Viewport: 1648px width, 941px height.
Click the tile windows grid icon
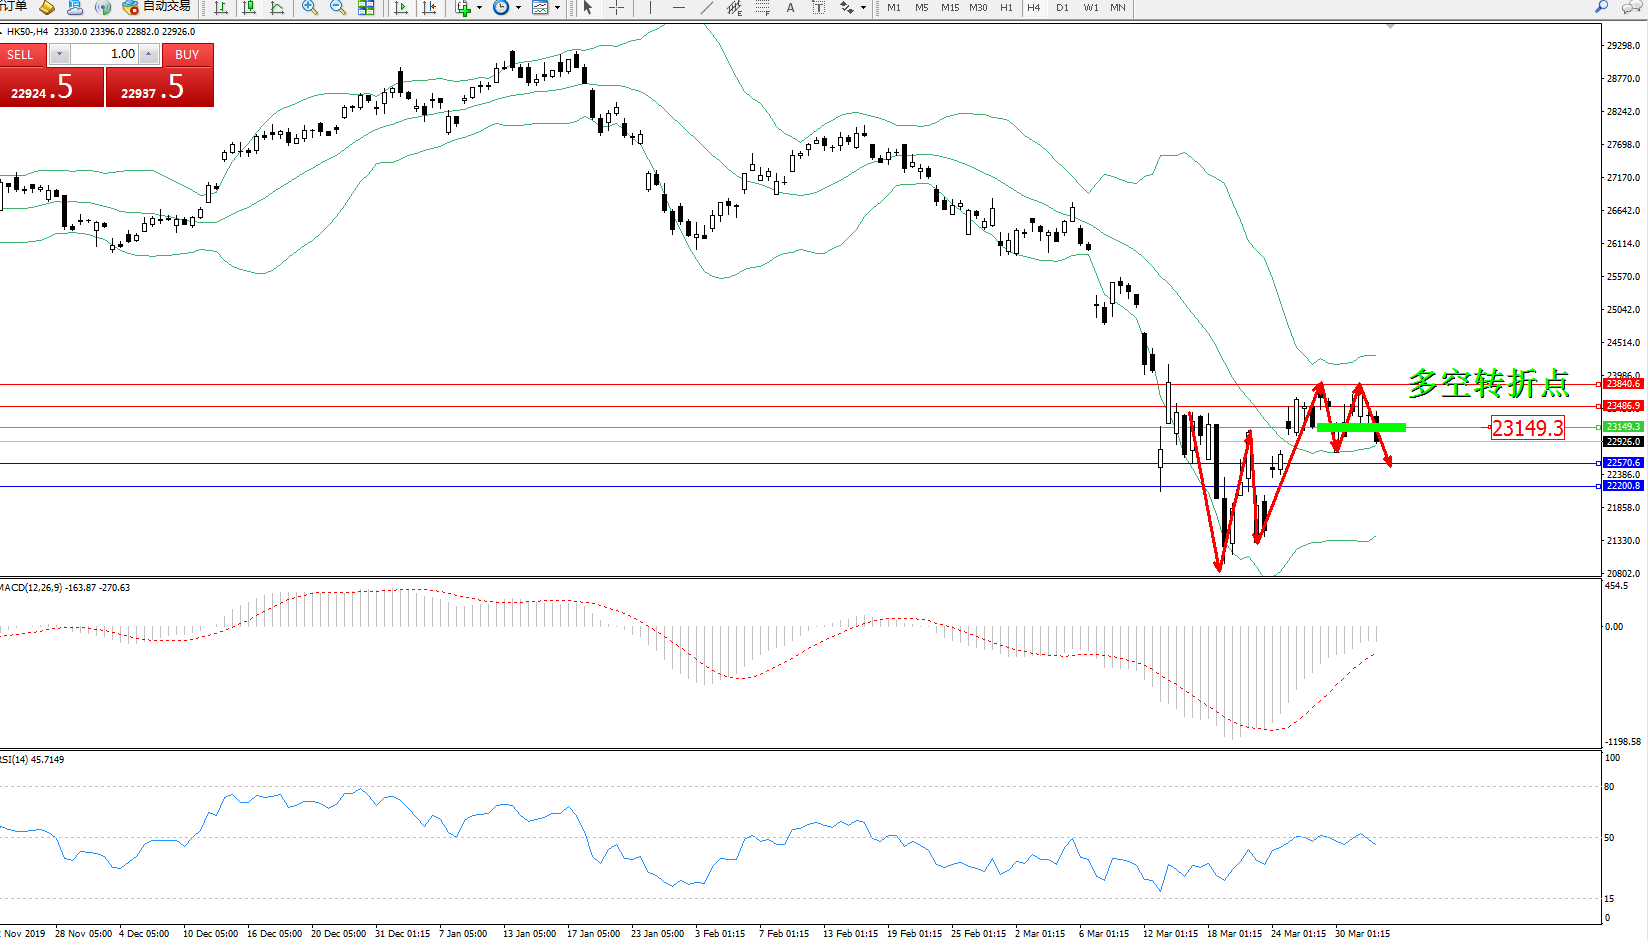point(366,8)
